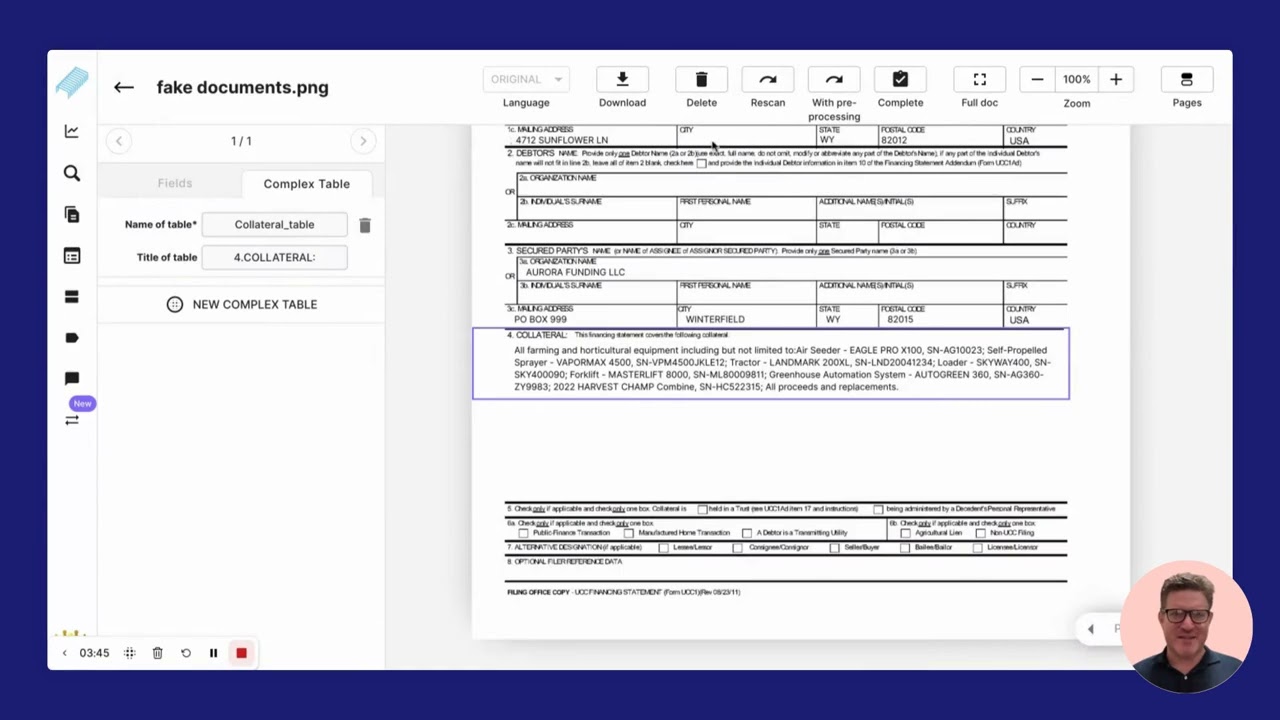
Task: Click the webcam presenter bubble
Action: tap(1187, 627)
